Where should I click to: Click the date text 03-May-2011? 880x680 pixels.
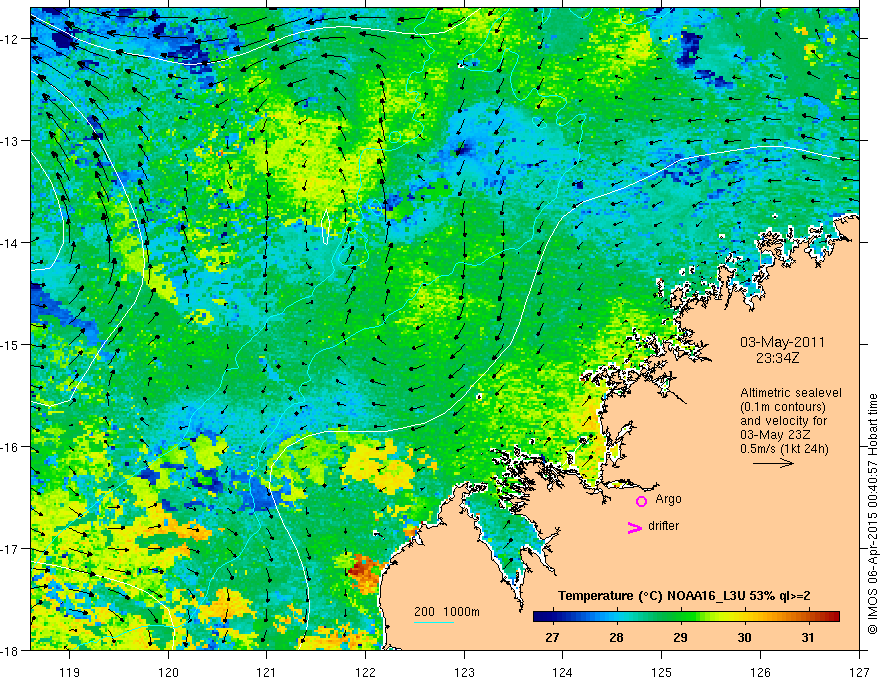[x=782, y=342]
